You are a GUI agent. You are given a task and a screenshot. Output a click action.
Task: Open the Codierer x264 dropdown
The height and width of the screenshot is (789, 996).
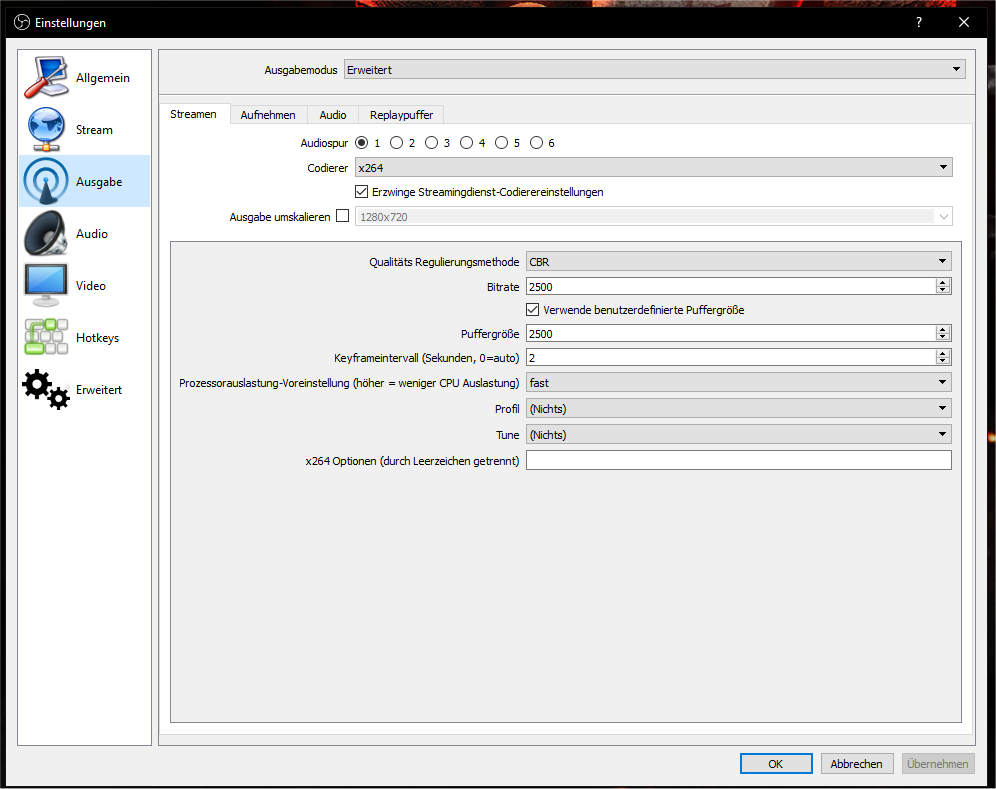[653, 168]
